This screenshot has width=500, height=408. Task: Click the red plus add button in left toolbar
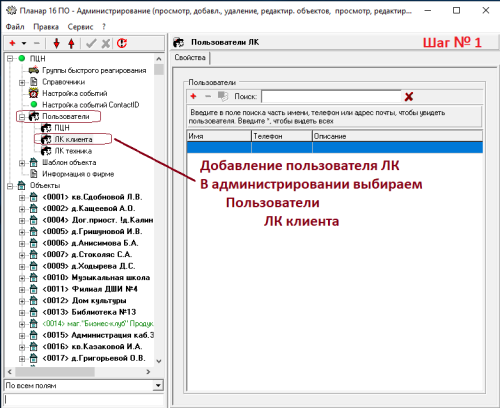coord(12,43)
